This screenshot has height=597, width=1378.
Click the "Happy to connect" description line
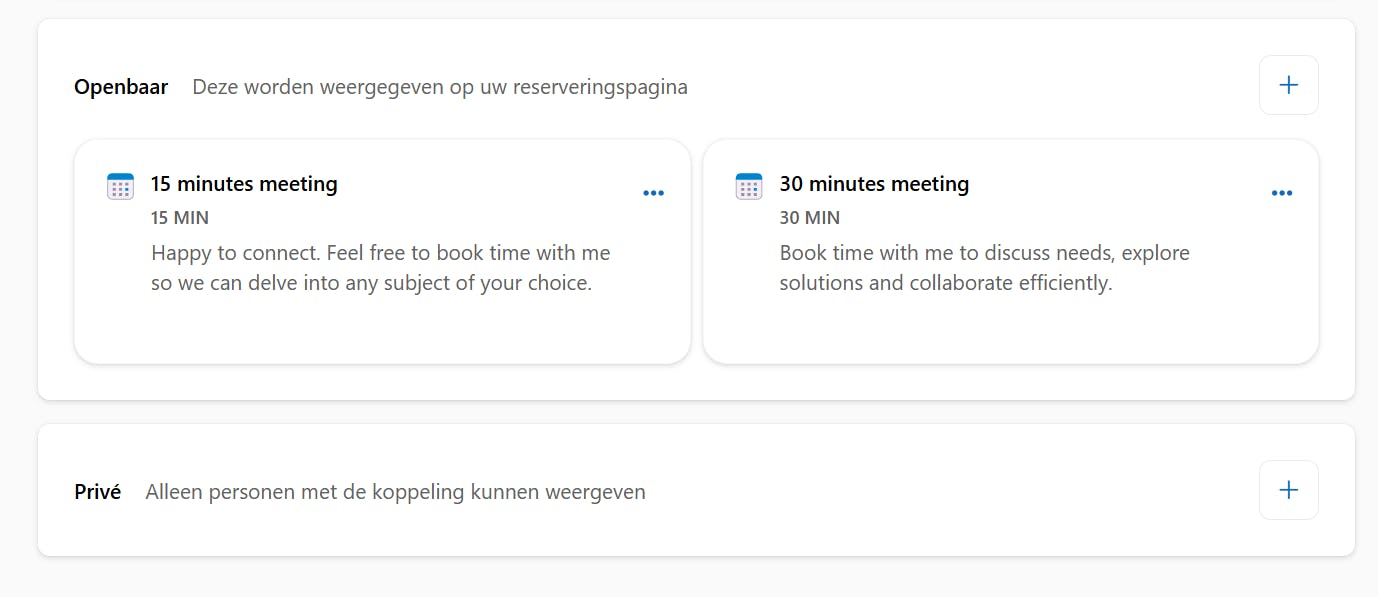[x=380, y=253]
